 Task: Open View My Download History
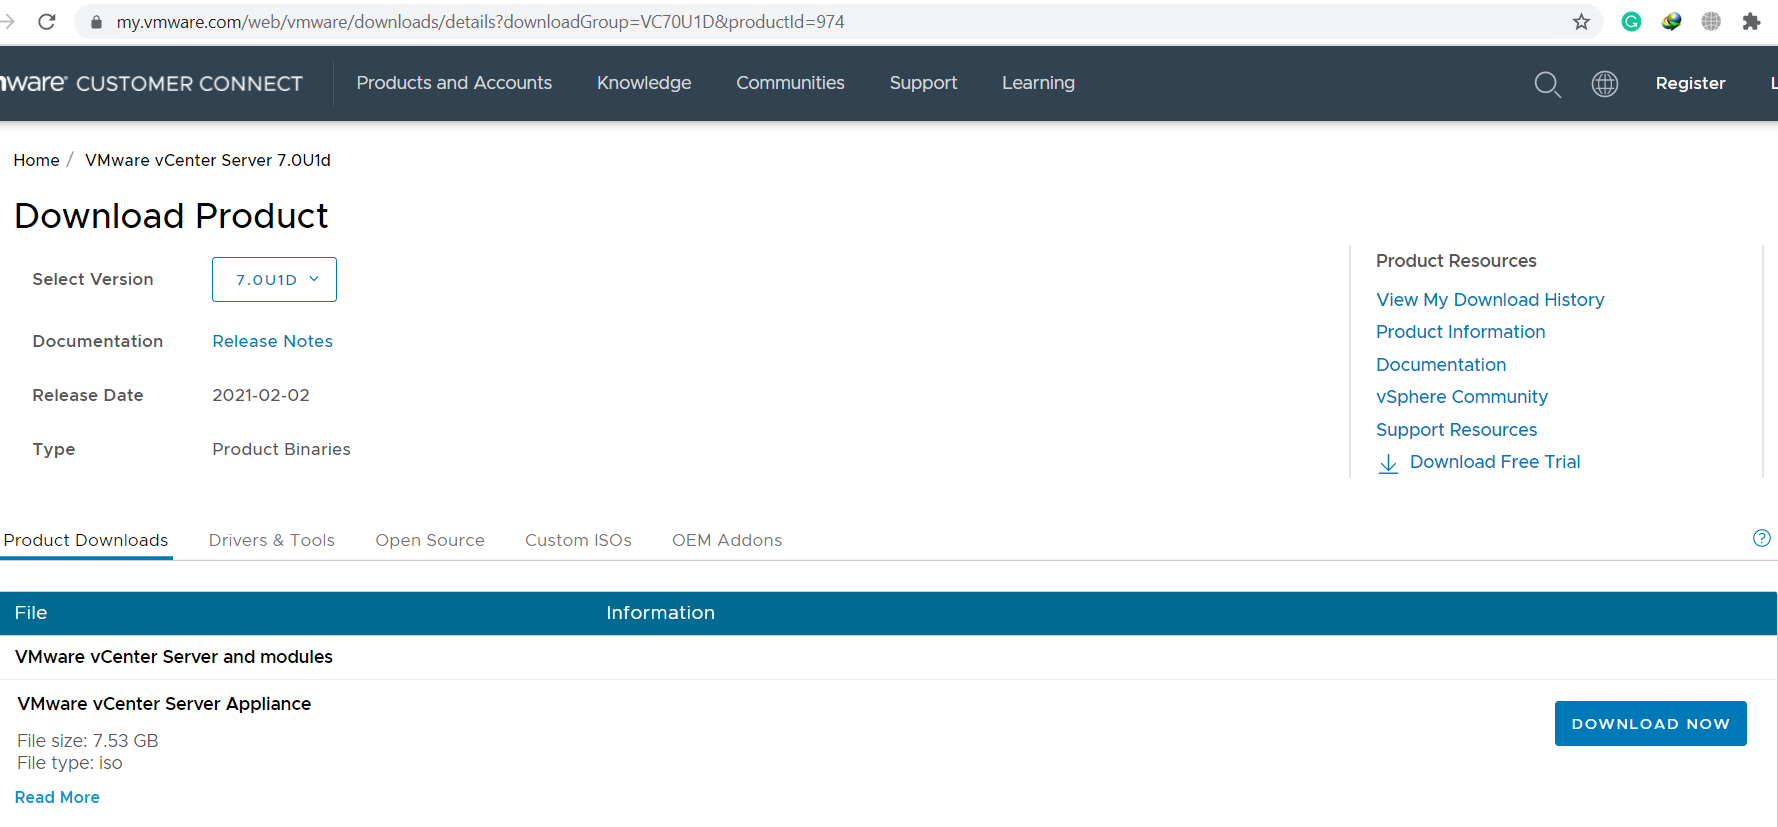1490,300
